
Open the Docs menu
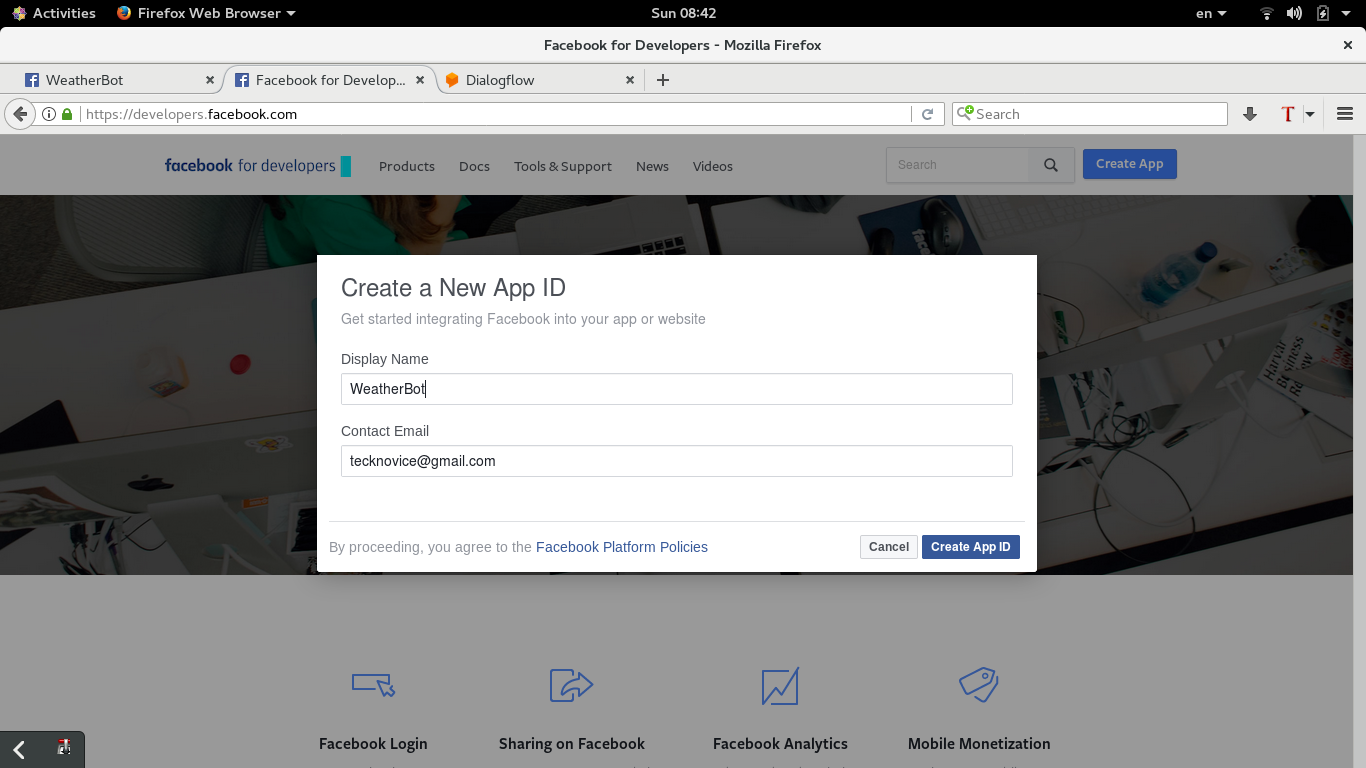(474, 166)
